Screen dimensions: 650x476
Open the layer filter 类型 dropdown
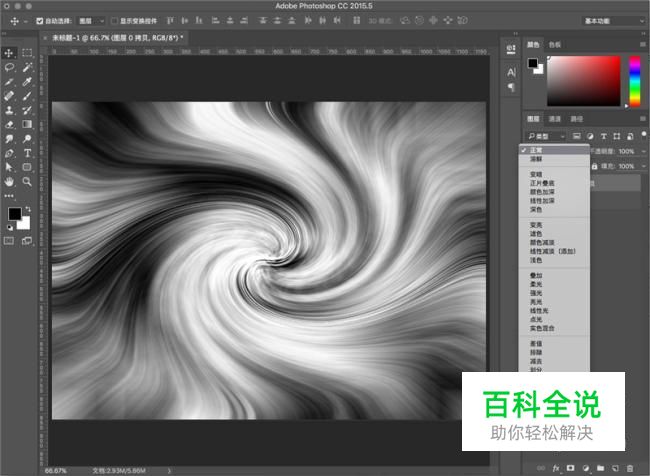point(546,136)
